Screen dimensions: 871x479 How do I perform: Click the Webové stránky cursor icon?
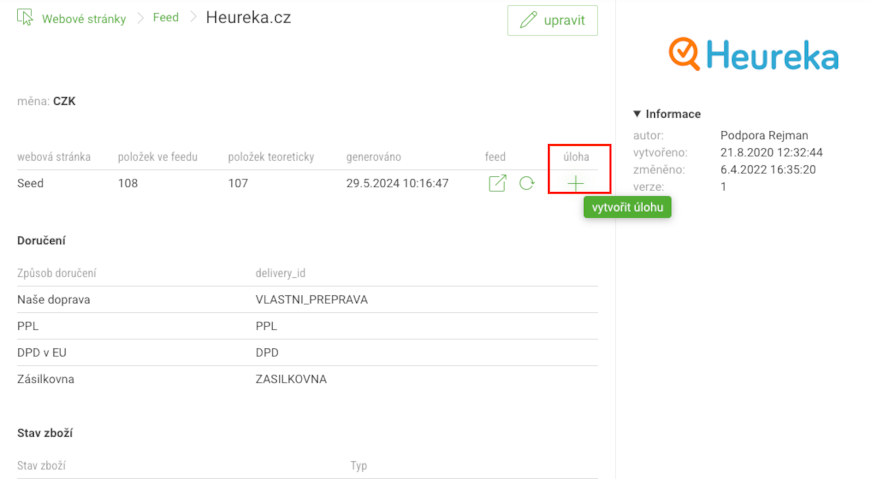25,17
